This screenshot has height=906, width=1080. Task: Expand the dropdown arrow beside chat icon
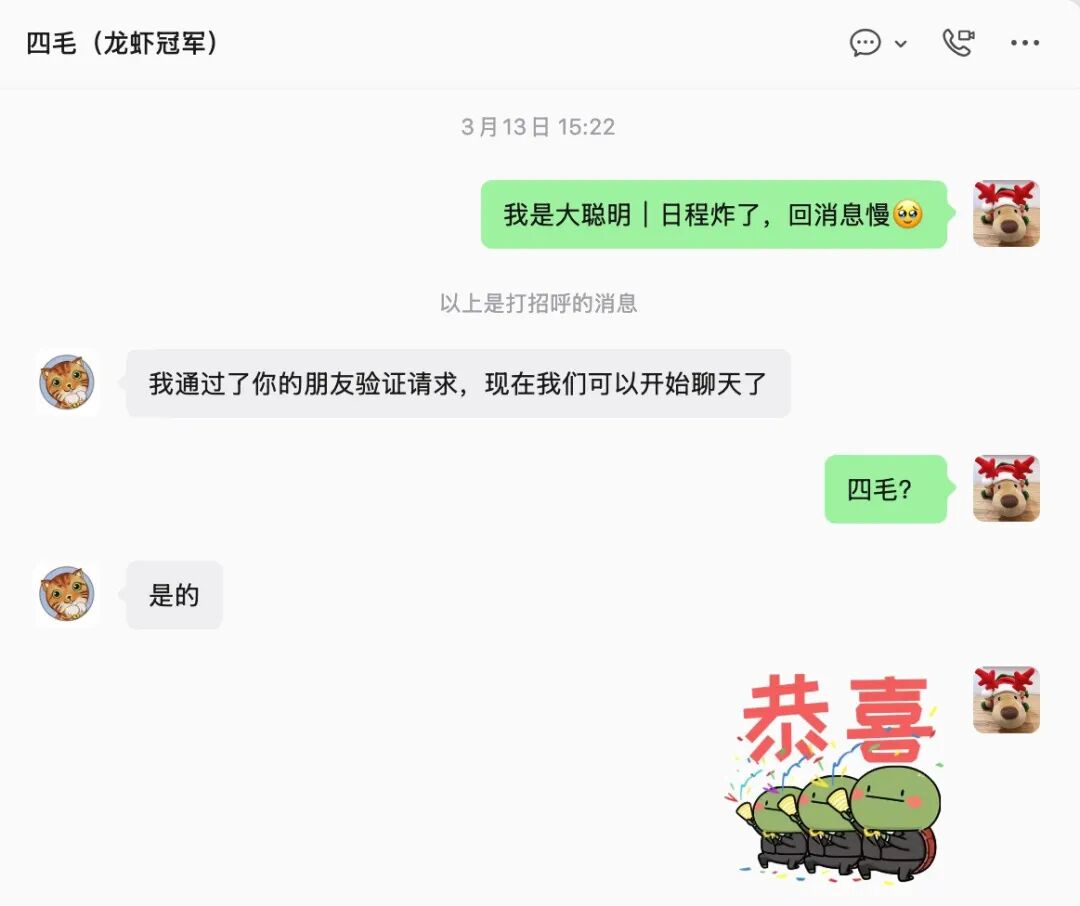(900, 43)
